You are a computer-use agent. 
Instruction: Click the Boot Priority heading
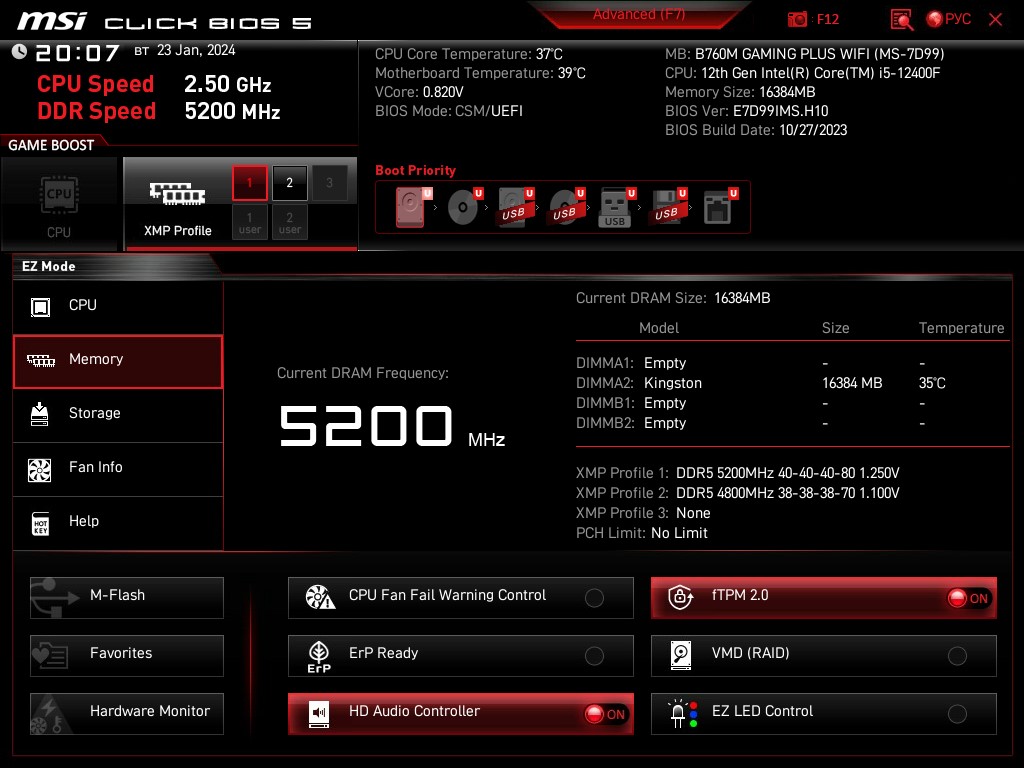[x=415, y=170]
